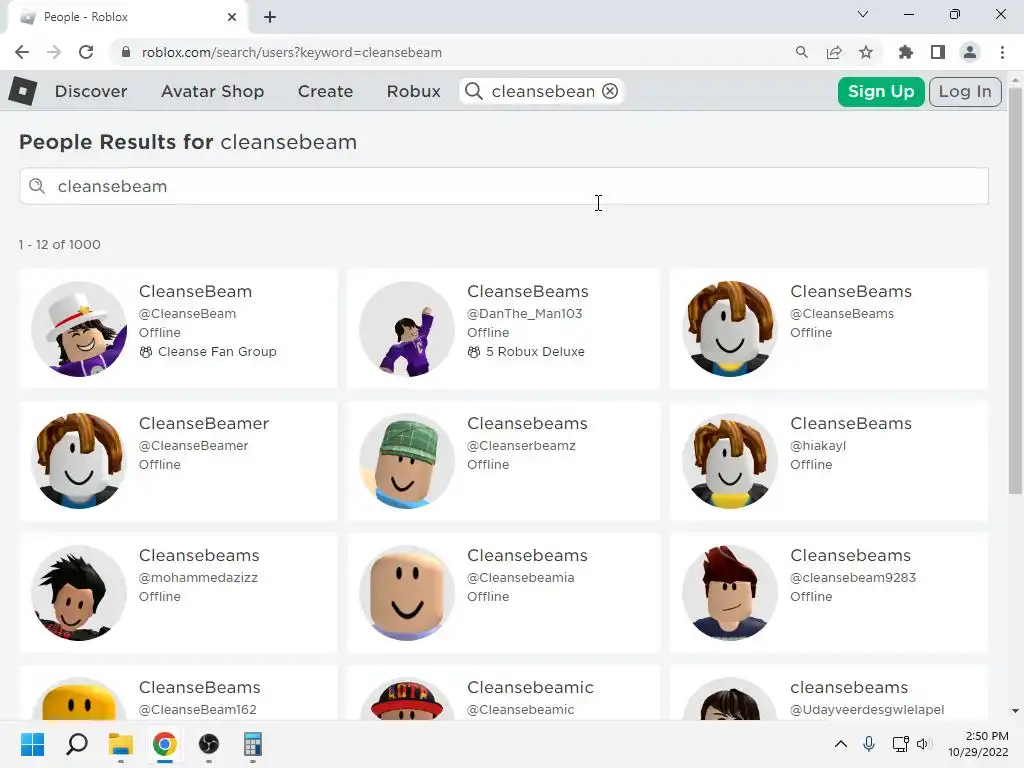Click avatar of @CleanseBeams user
The height and width of the screenshot is (768, 1024).
[730, 329]
